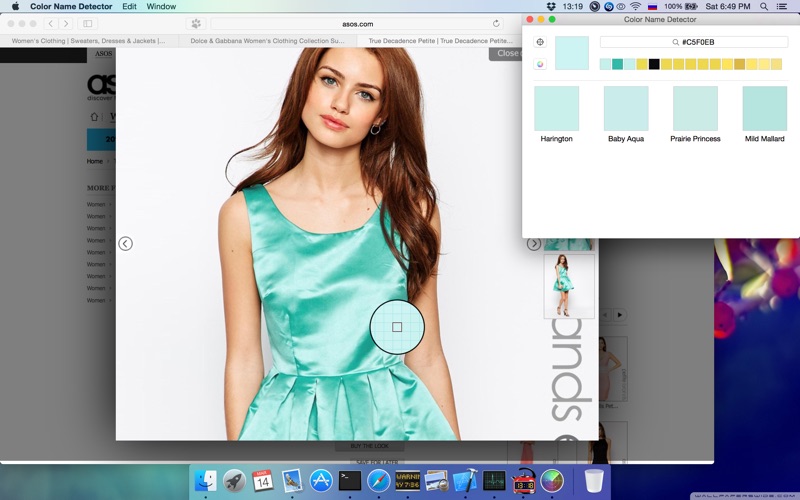The image size is (800, 500).
Task: Open the Dropbox menu bar icon
Action: pyautogui.click(x=551, y=7)
